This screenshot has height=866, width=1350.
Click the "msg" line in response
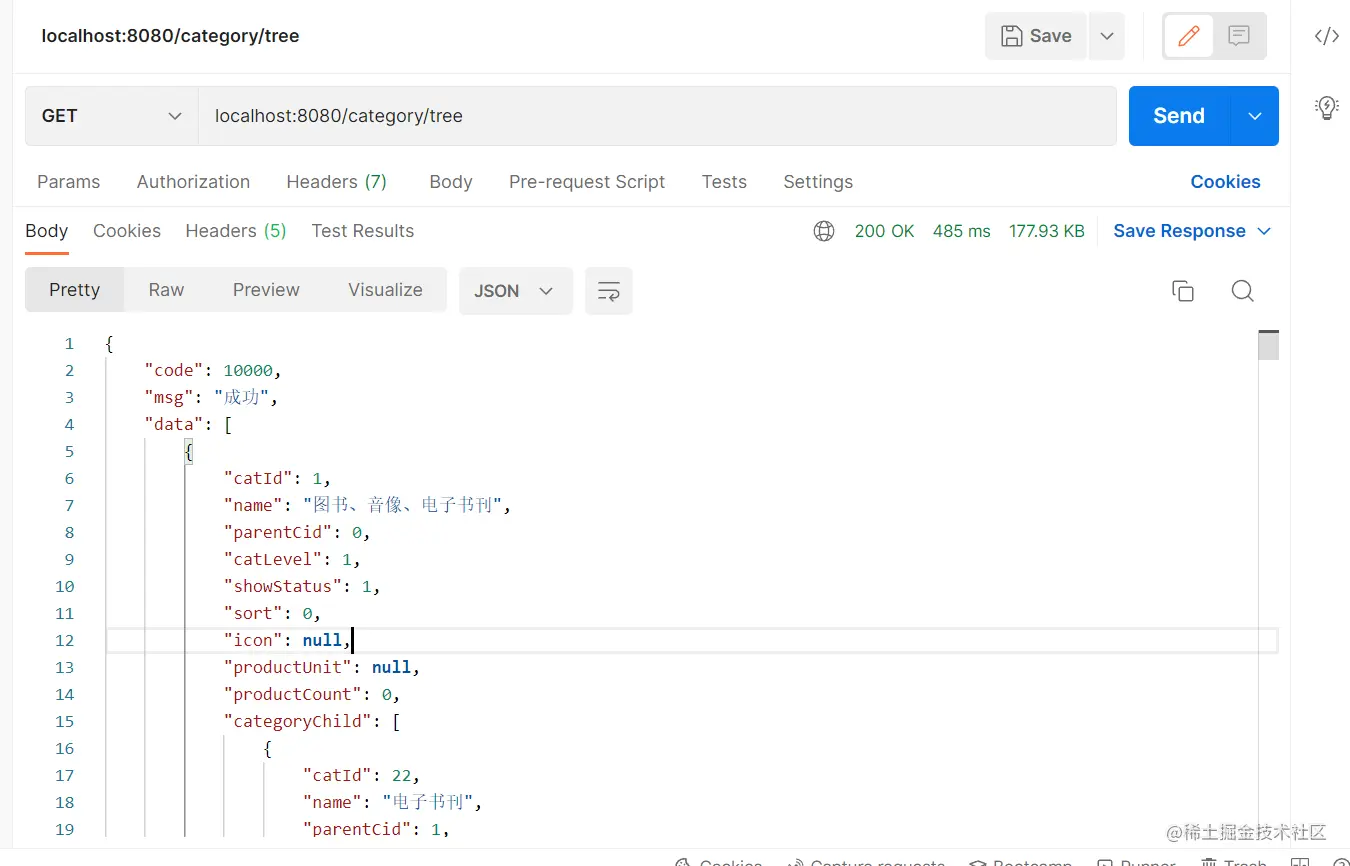tap(210, 398)
